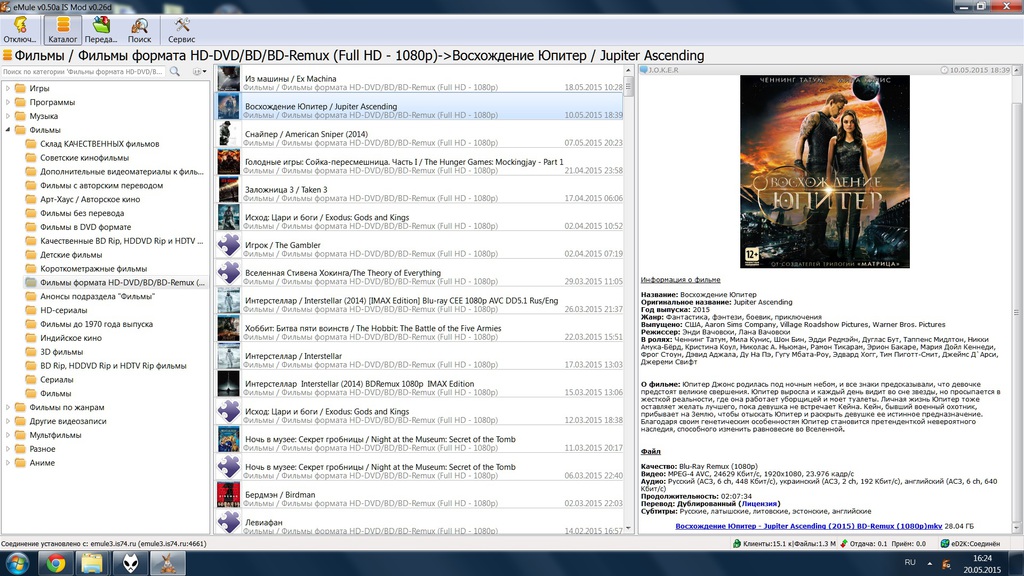
Task: Show hidden system tray icons
Action: click(x=929, y=563)
